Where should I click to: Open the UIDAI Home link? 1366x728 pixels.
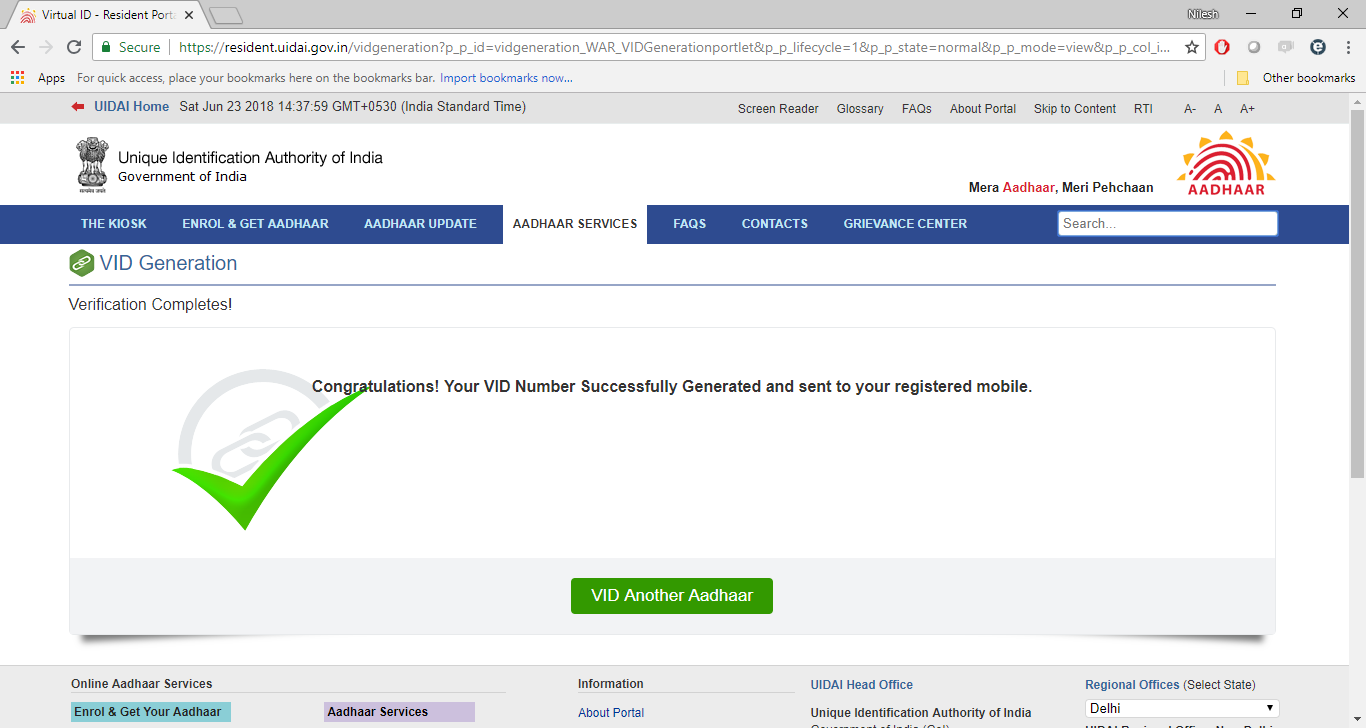click(x=131, y=107)
